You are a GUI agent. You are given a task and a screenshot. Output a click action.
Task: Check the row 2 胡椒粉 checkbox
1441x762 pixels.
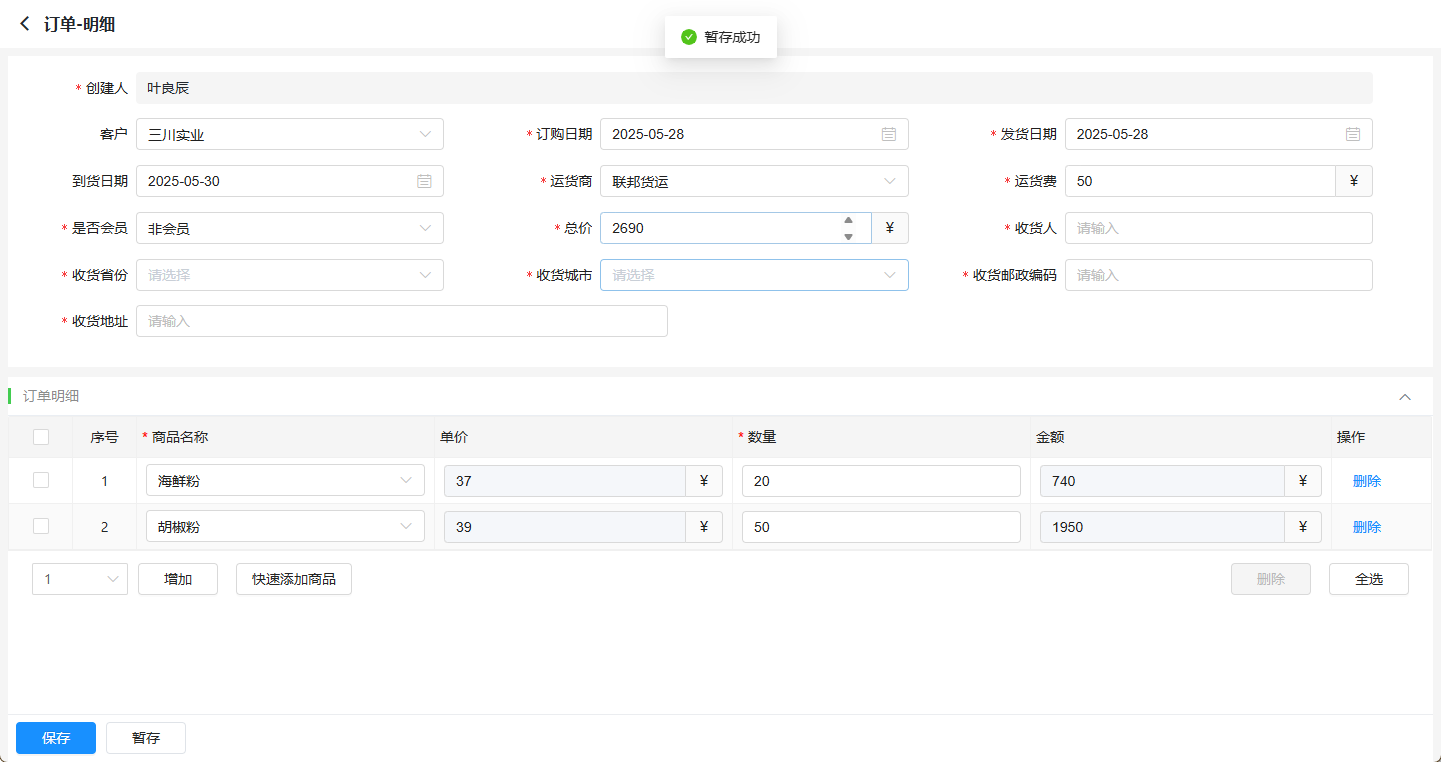[41, 527]
